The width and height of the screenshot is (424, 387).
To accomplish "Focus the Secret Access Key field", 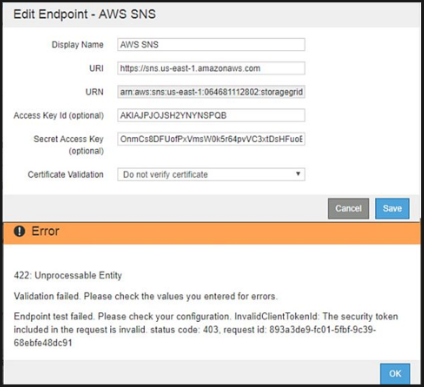I will 211,139.
